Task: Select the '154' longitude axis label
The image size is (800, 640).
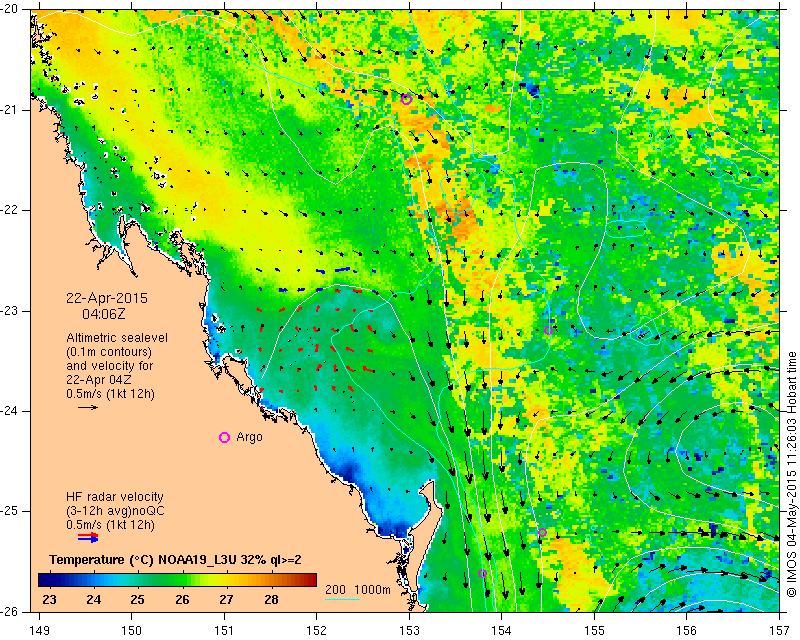Action: 502,631
